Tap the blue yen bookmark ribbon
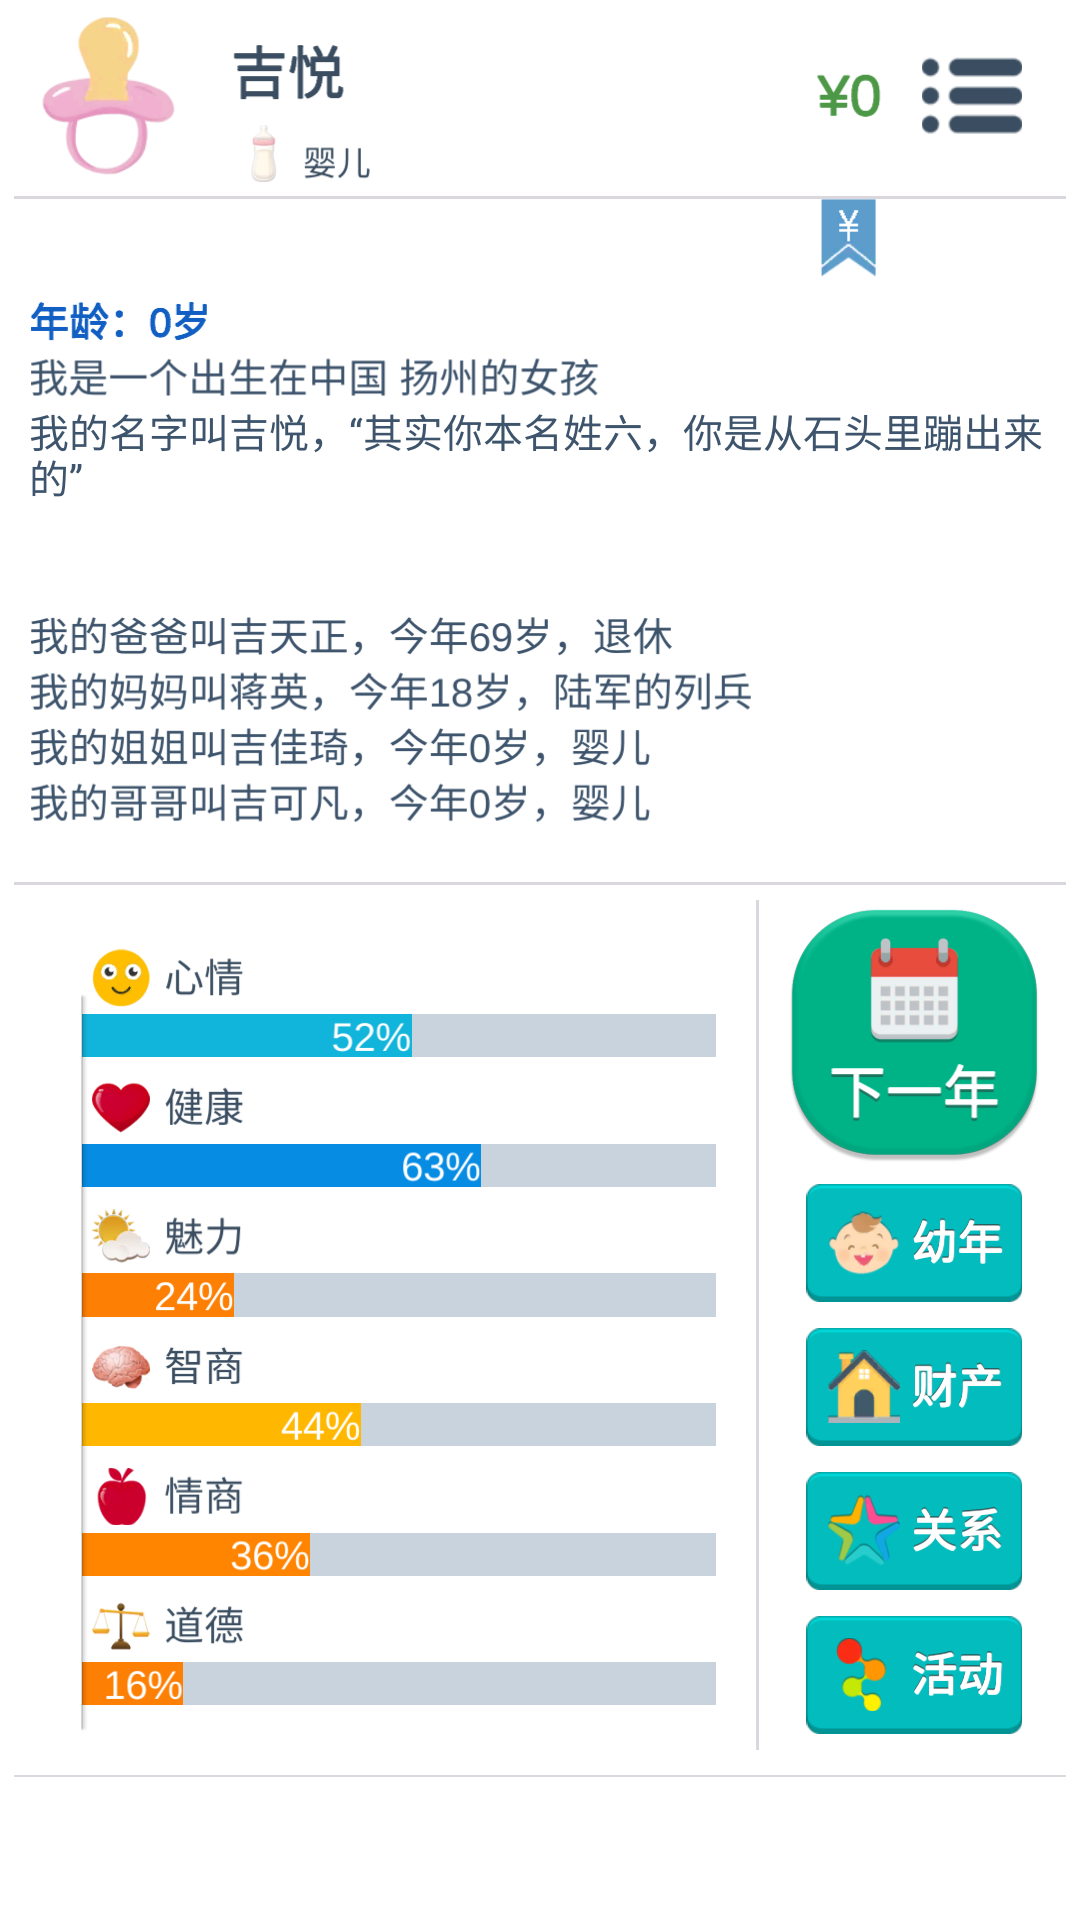 (x=848, y=237)
